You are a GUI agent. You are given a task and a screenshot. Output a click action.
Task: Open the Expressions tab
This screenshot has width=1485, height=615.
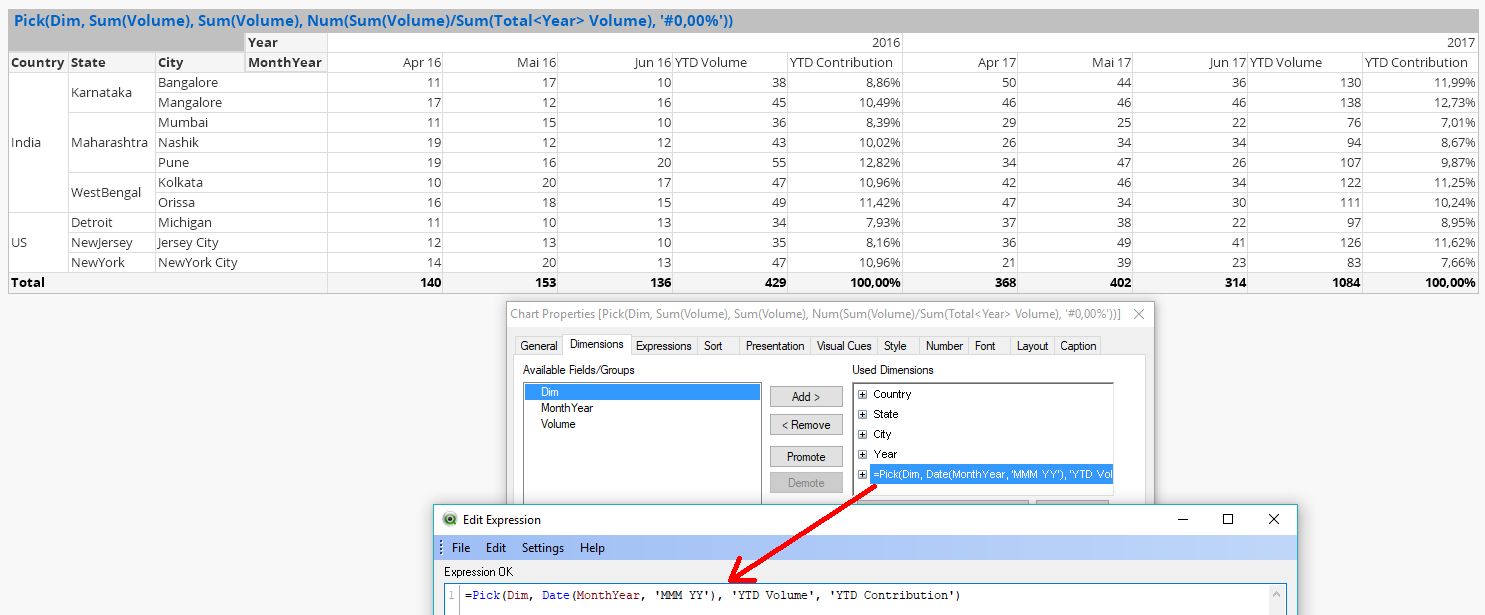[x=664, y=346]
